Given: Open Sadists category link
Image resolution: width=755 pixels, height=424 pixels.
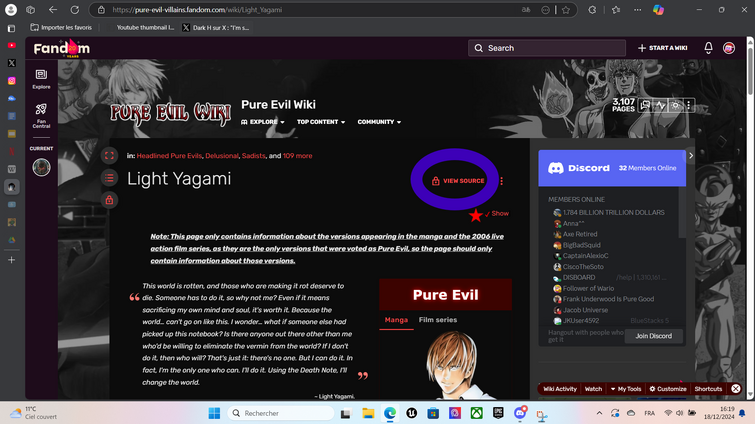Looking at the screenshot, I should 253,156.
